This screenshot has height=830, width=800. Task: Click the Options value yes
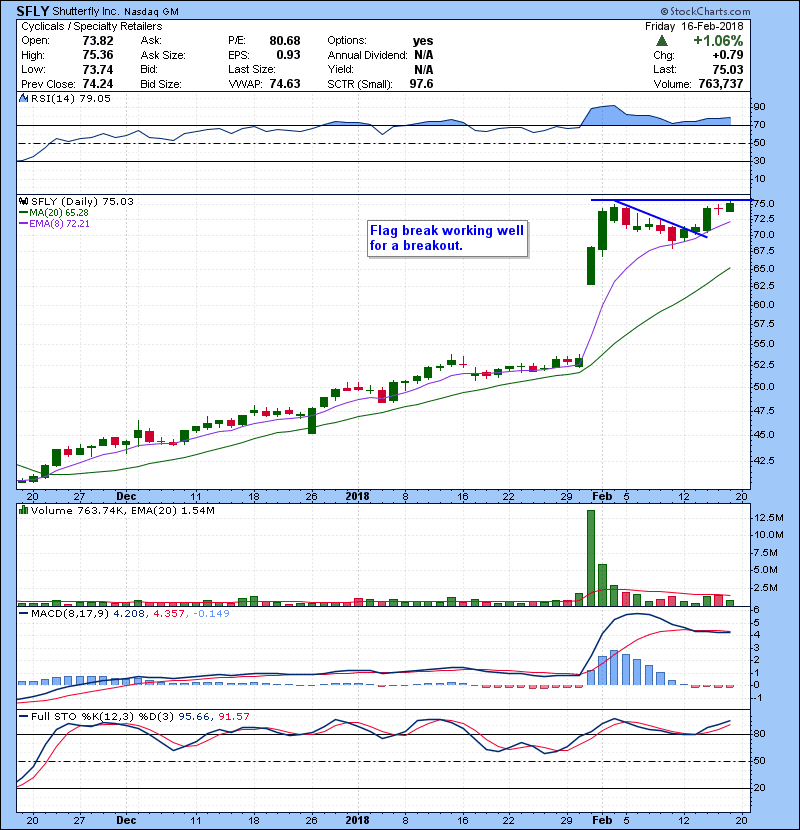point(423,41)
